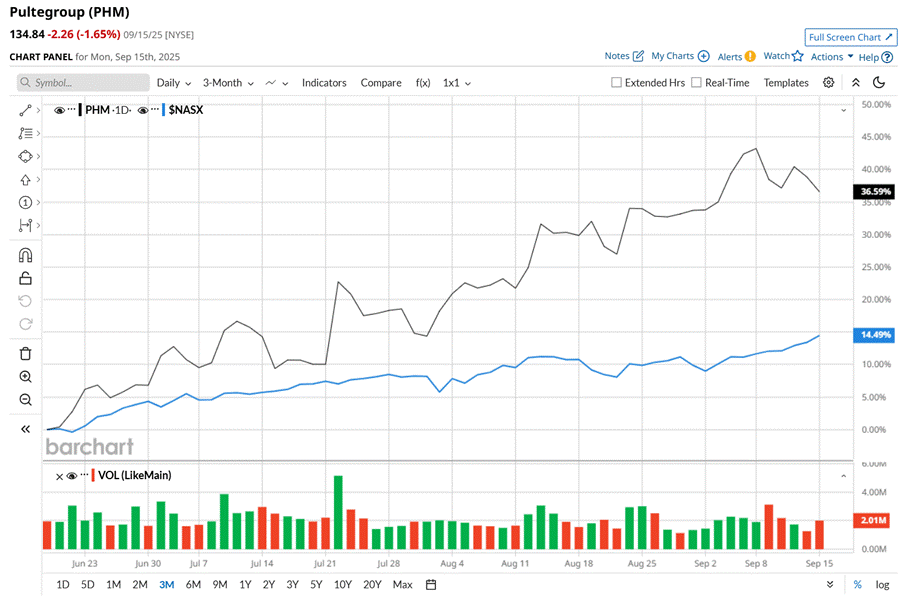Open Help question mark icon
Viewport: 903px width, 599px height.
point(887,57)
